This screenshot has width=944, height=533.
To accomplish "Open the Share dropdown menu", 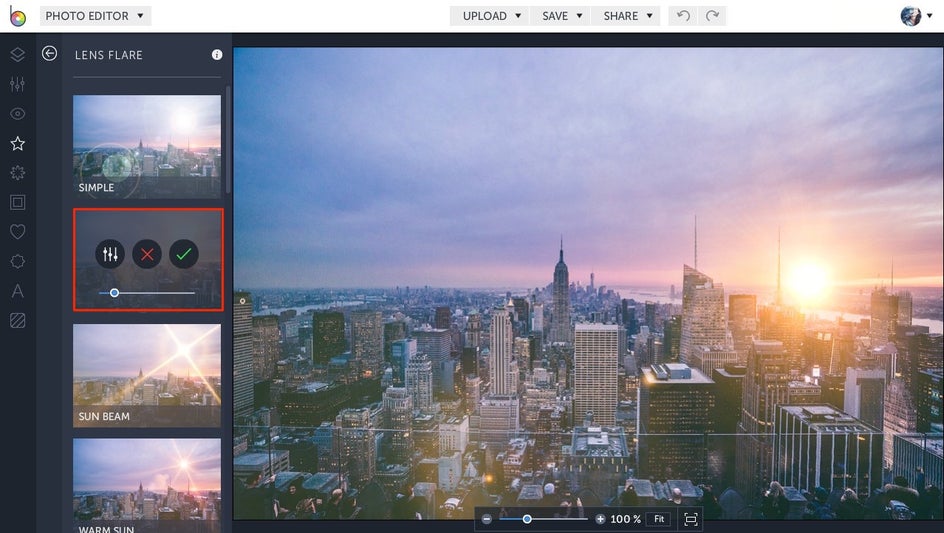I will tap(626, 16).
